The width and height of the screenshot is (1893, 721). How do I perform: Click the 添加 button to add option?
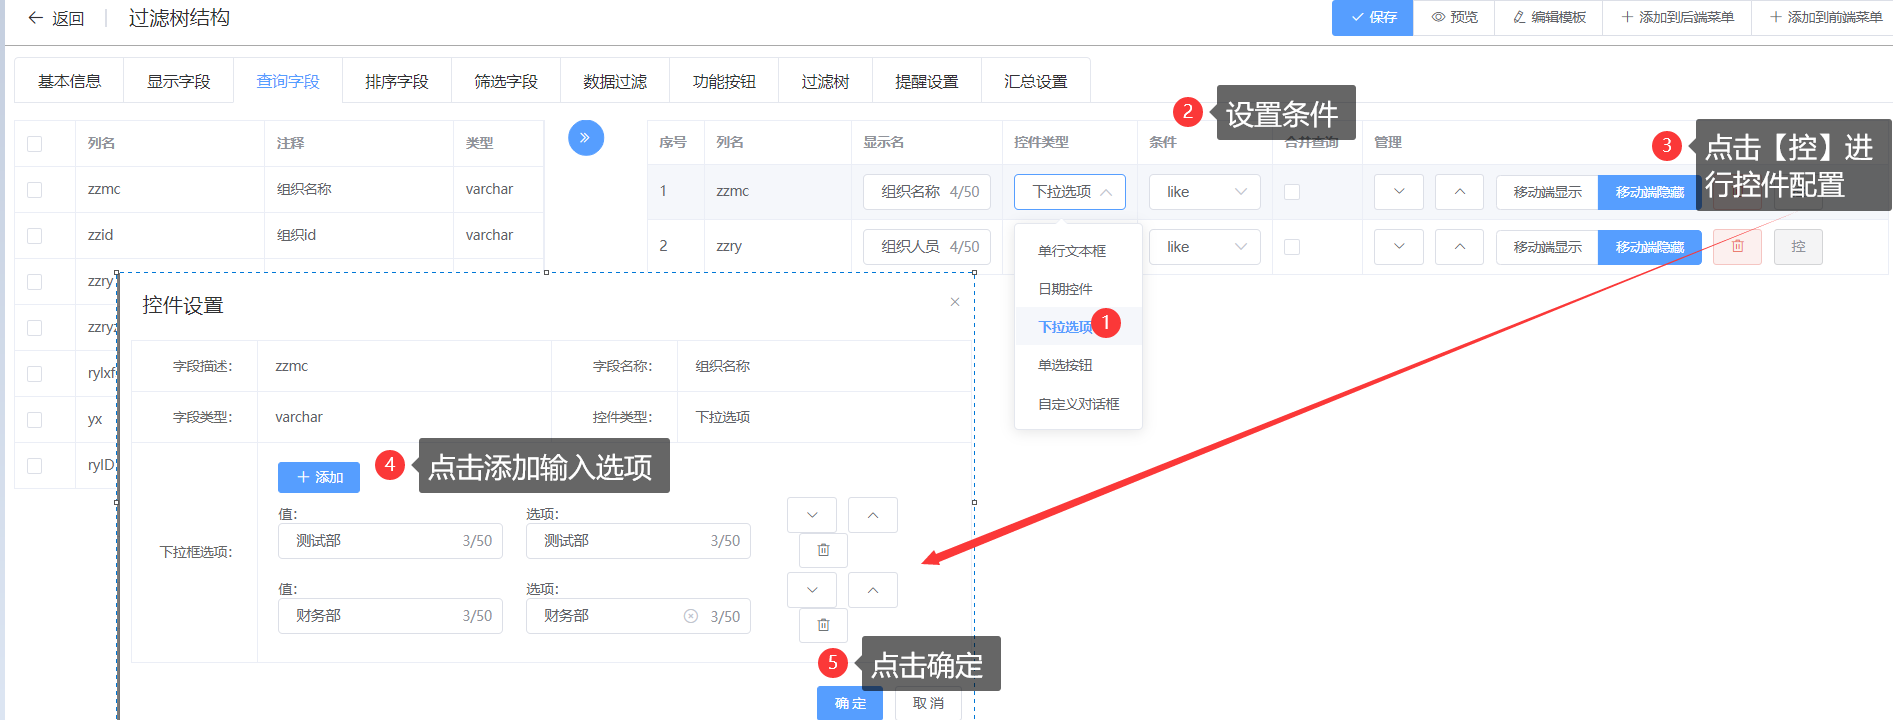[319, 477]
